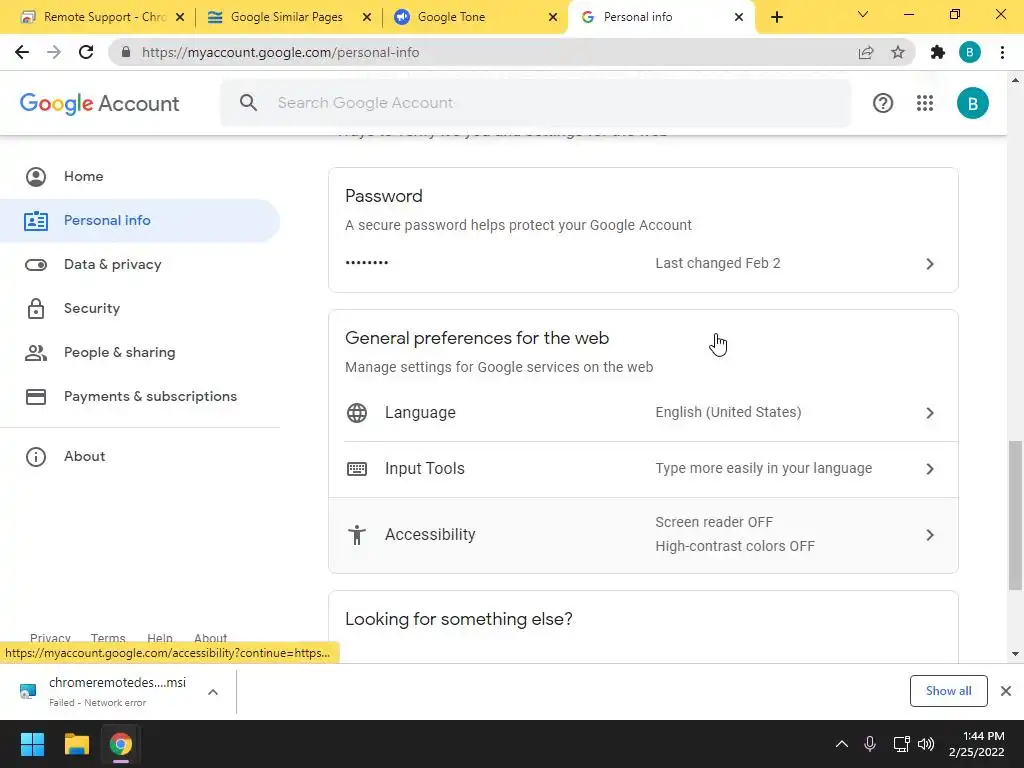Click the address bar URL
The height and width of the screenshot is (768, 1024).
[x=280, y=52]
